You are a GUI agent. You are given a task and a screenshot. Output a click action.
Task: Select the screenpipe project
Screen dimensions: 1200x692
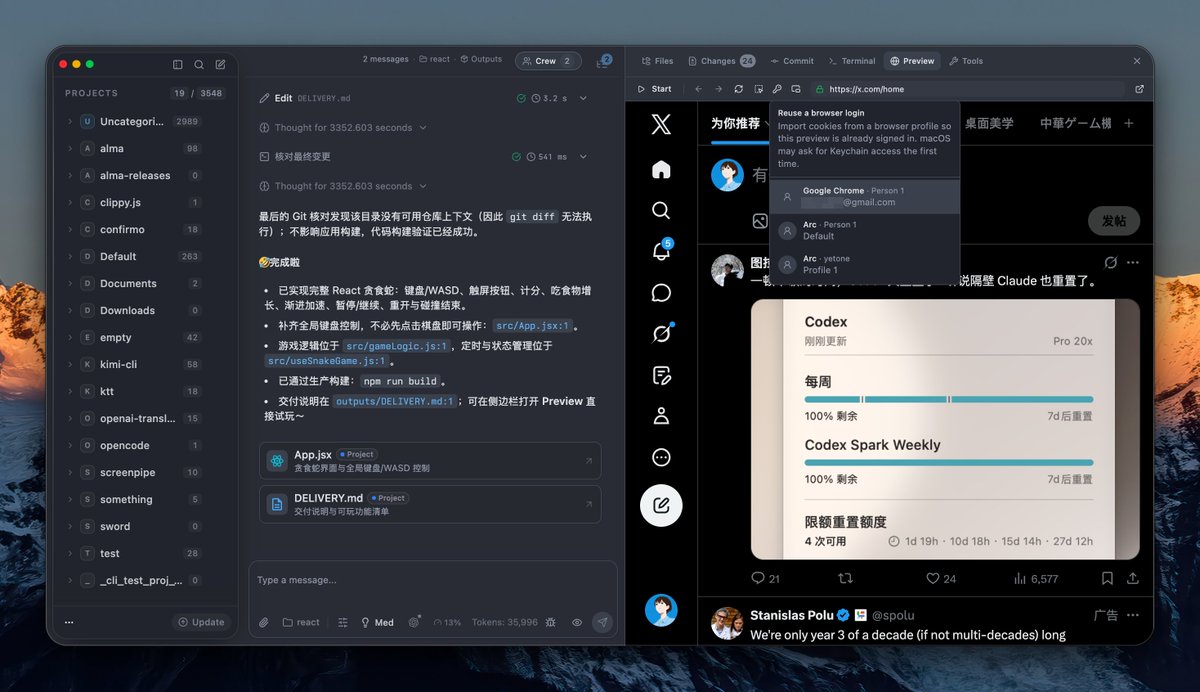coord(135,472)
